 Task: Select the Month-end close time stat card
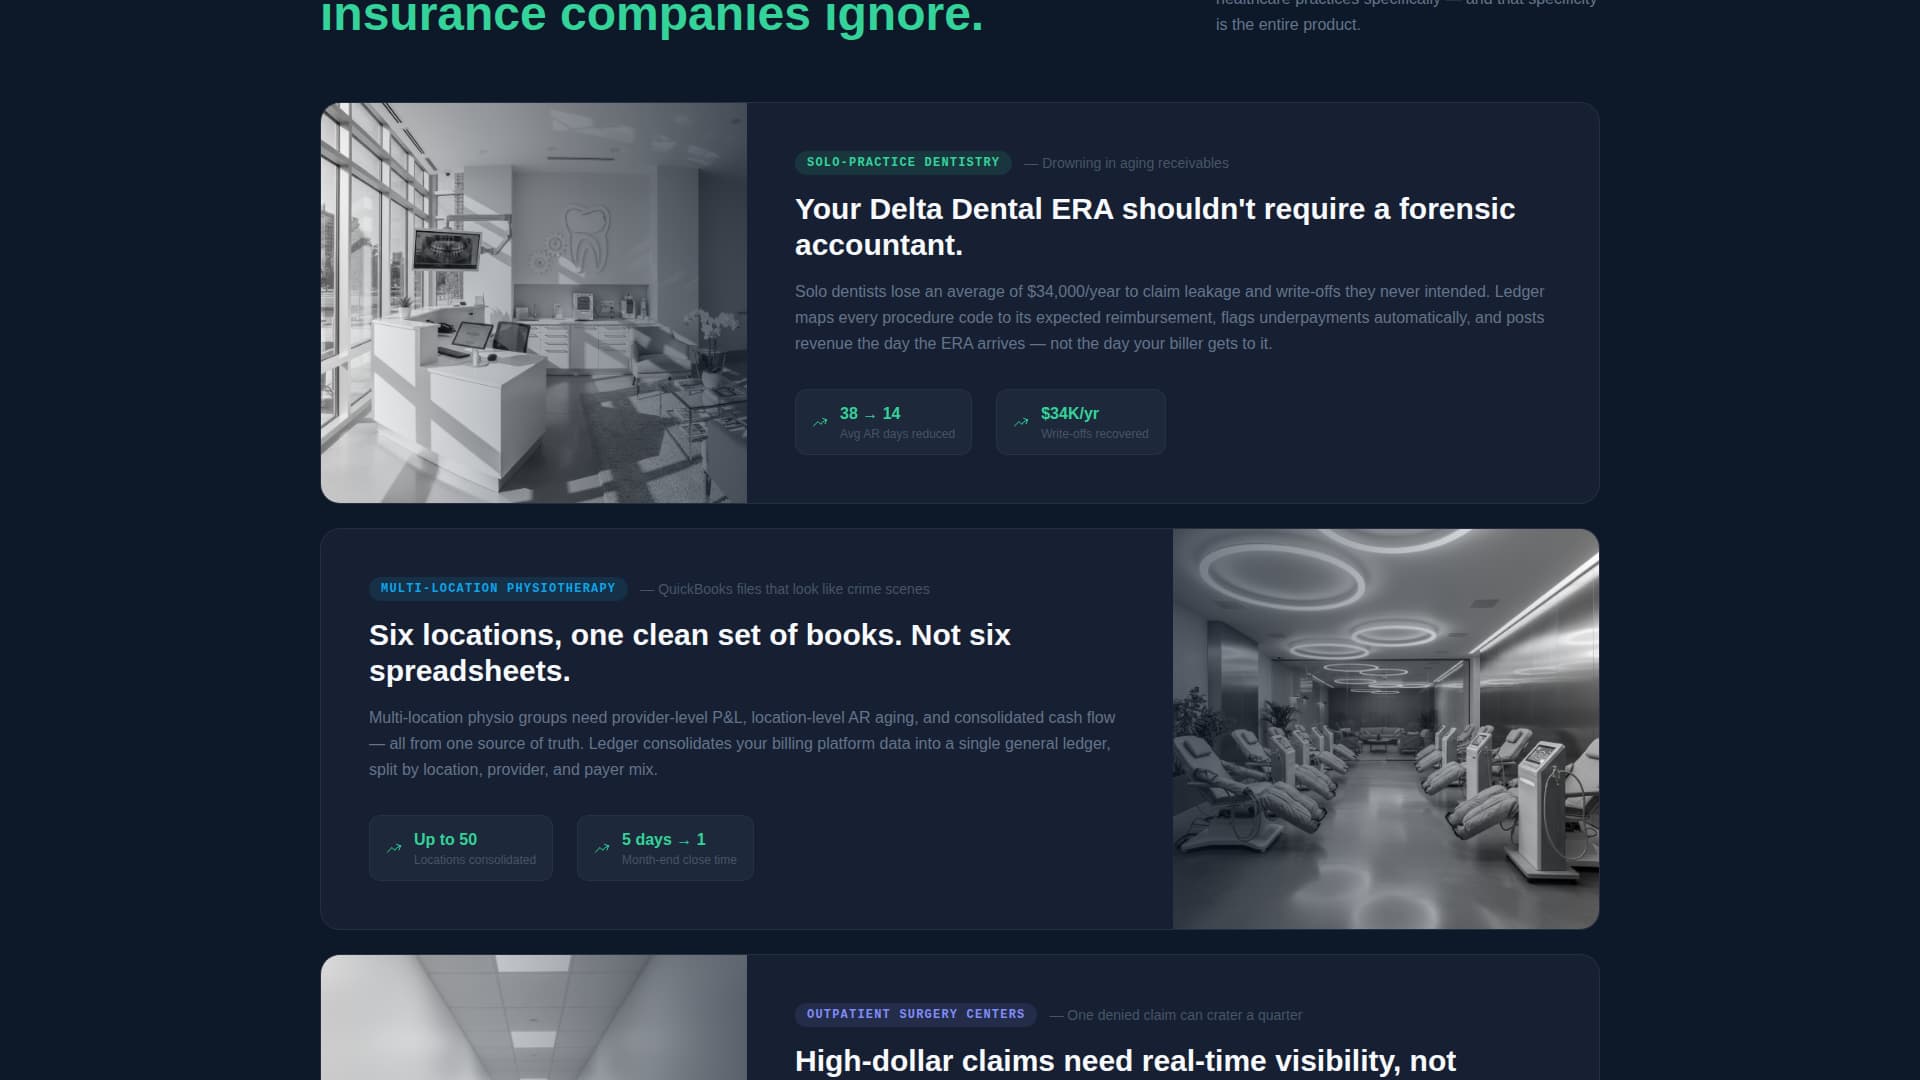point(665,848)
